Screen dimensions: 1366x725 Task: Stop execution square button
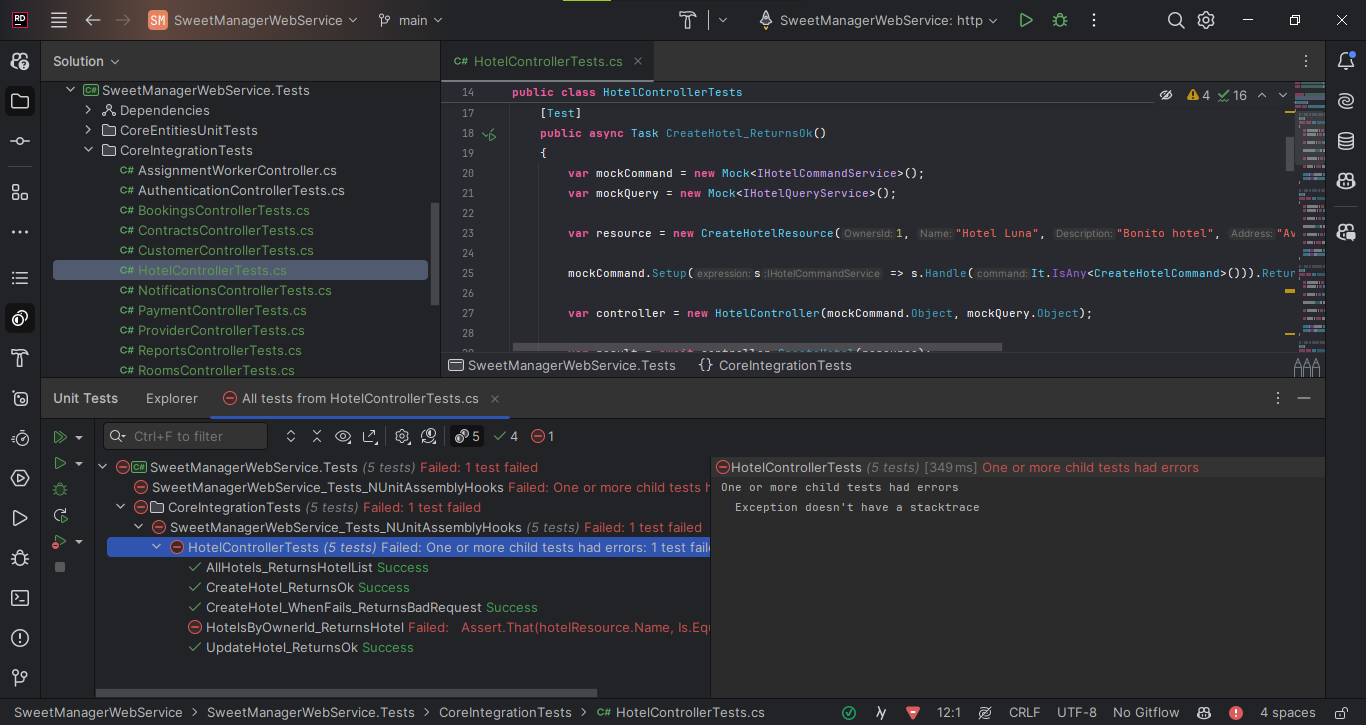[x=60, y=567]
